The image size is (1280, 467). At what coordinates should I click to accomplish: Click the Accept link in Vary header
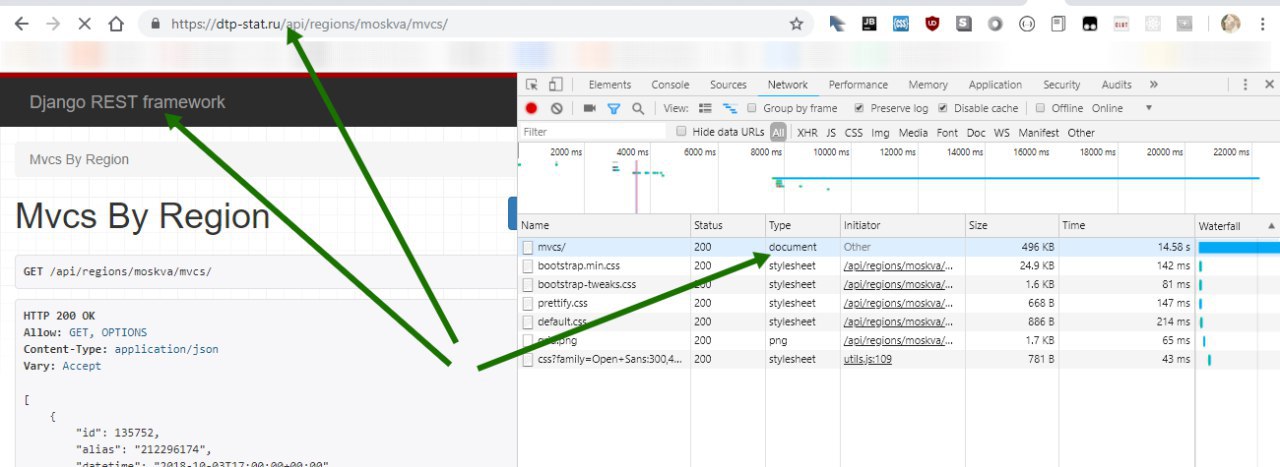coord(82,366)
